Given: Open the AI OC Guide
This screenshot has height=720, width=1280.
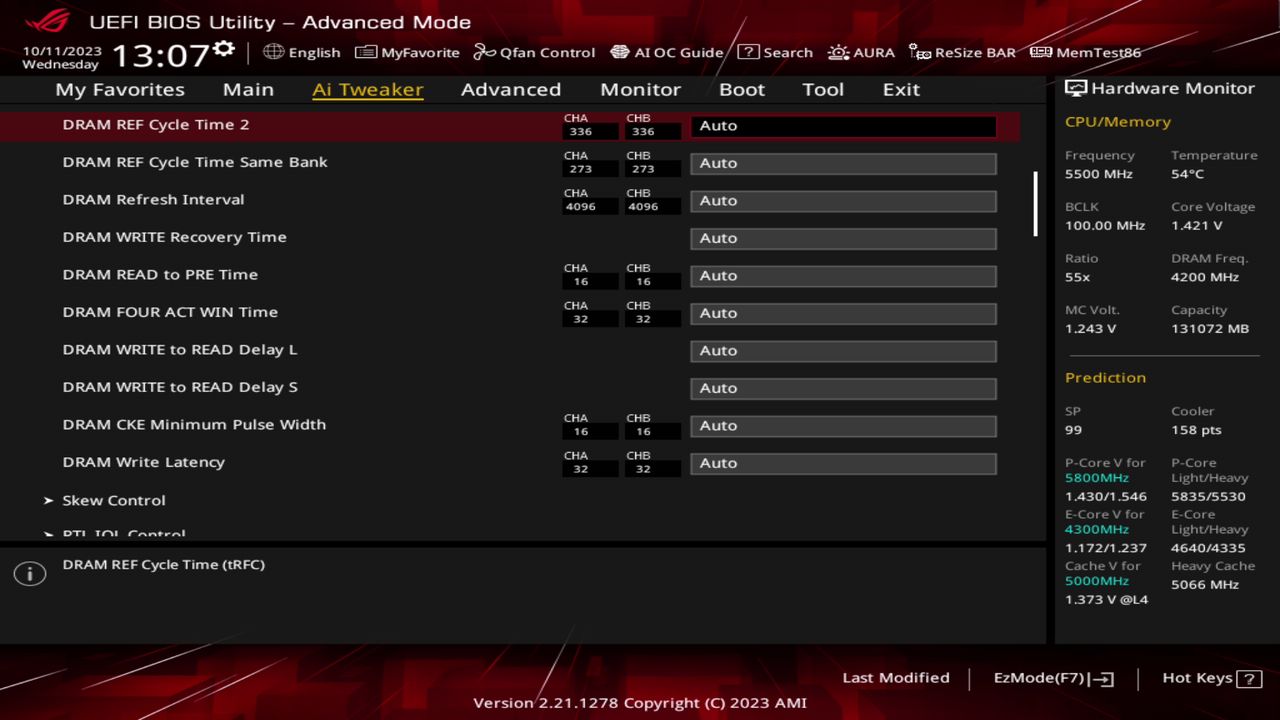Looking at the screenshot, I should coord(666,52).
